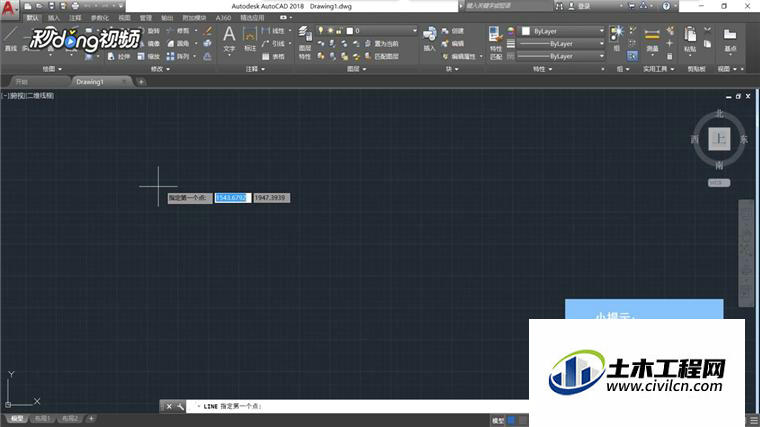Switch to the 参数化 Parametric ribbon tab
The image size is (760, 427).
tap(100, 18)
